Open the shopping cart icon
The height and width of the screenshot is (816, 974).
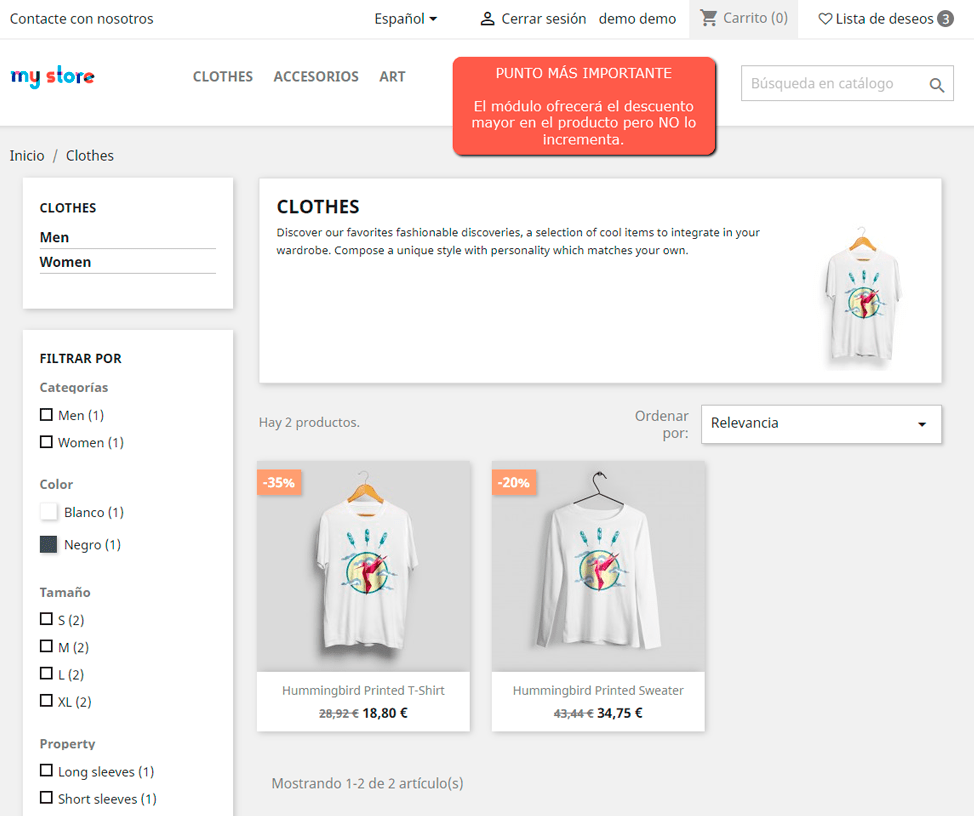[709, 18]
